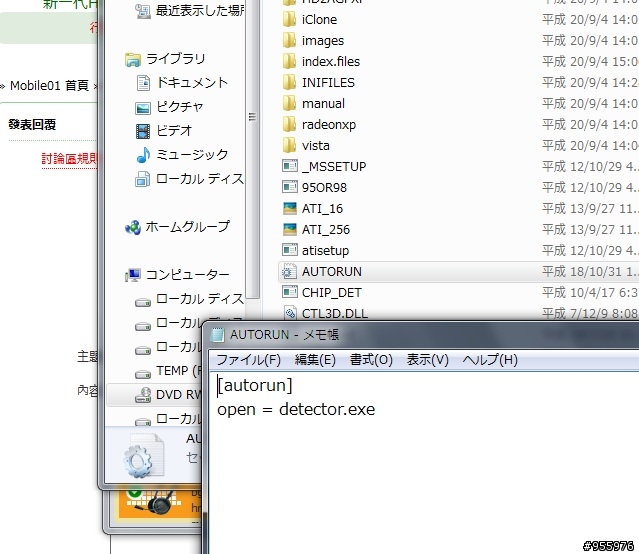Select ミュージック library item
The width and height of the screenshot is (639, 554).
[x=192, y=155]
